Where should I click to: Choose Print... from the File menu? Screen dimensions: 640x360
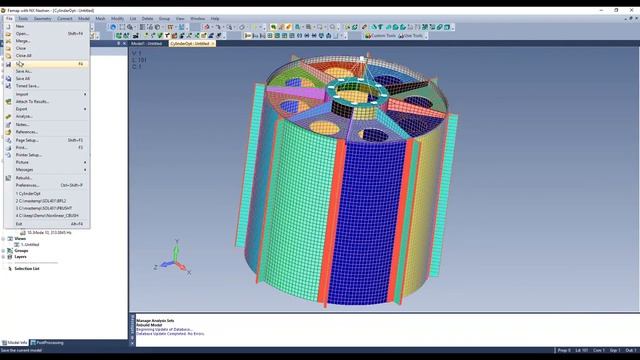point(47,147)
